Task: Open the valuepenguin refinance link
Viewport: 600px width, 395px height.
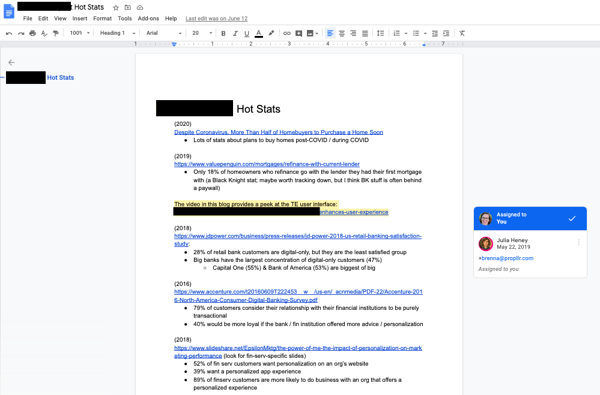Action: tap(267, 164)
